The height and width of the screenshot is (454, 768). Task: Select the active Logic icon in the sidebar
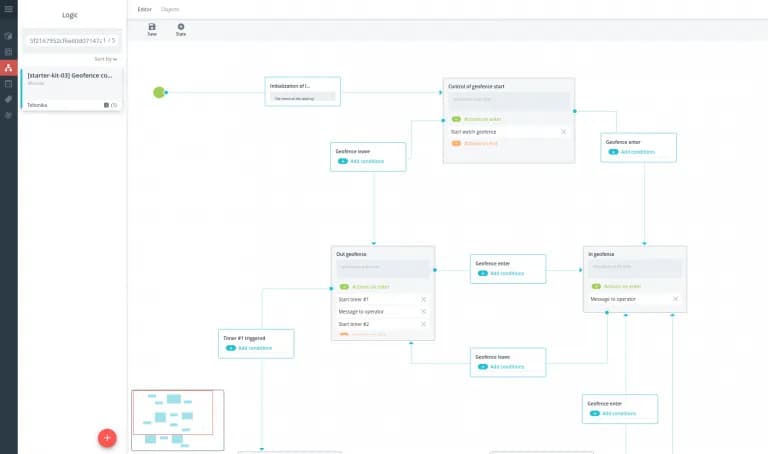[x=8, y=68]
